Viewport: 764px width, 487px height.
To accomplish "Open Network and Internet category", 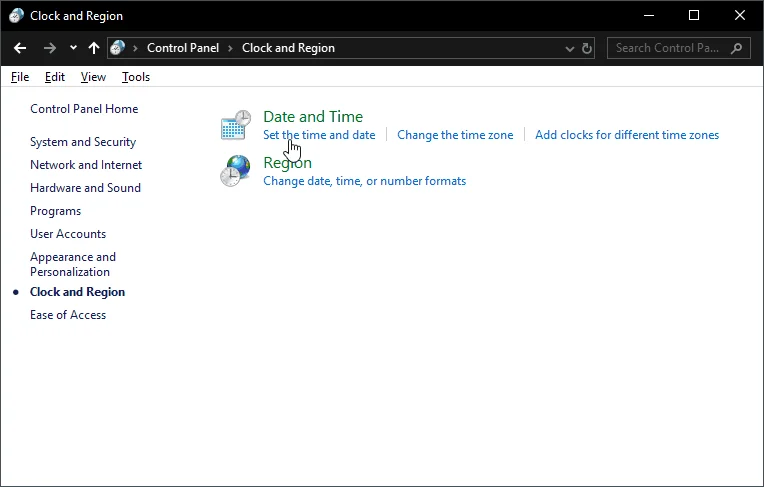I will point(86,165).
